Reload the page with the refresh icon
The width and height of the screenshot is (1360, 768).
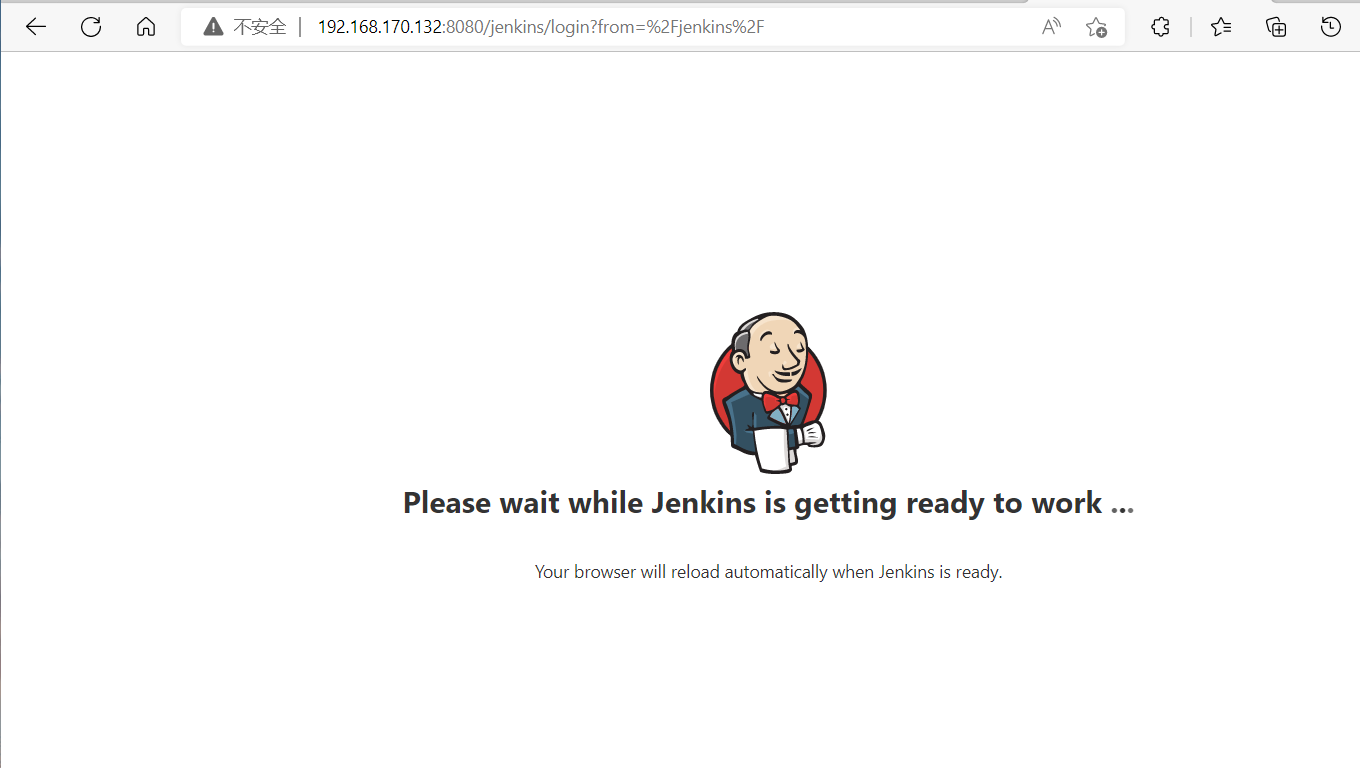(x=91, y=27)
